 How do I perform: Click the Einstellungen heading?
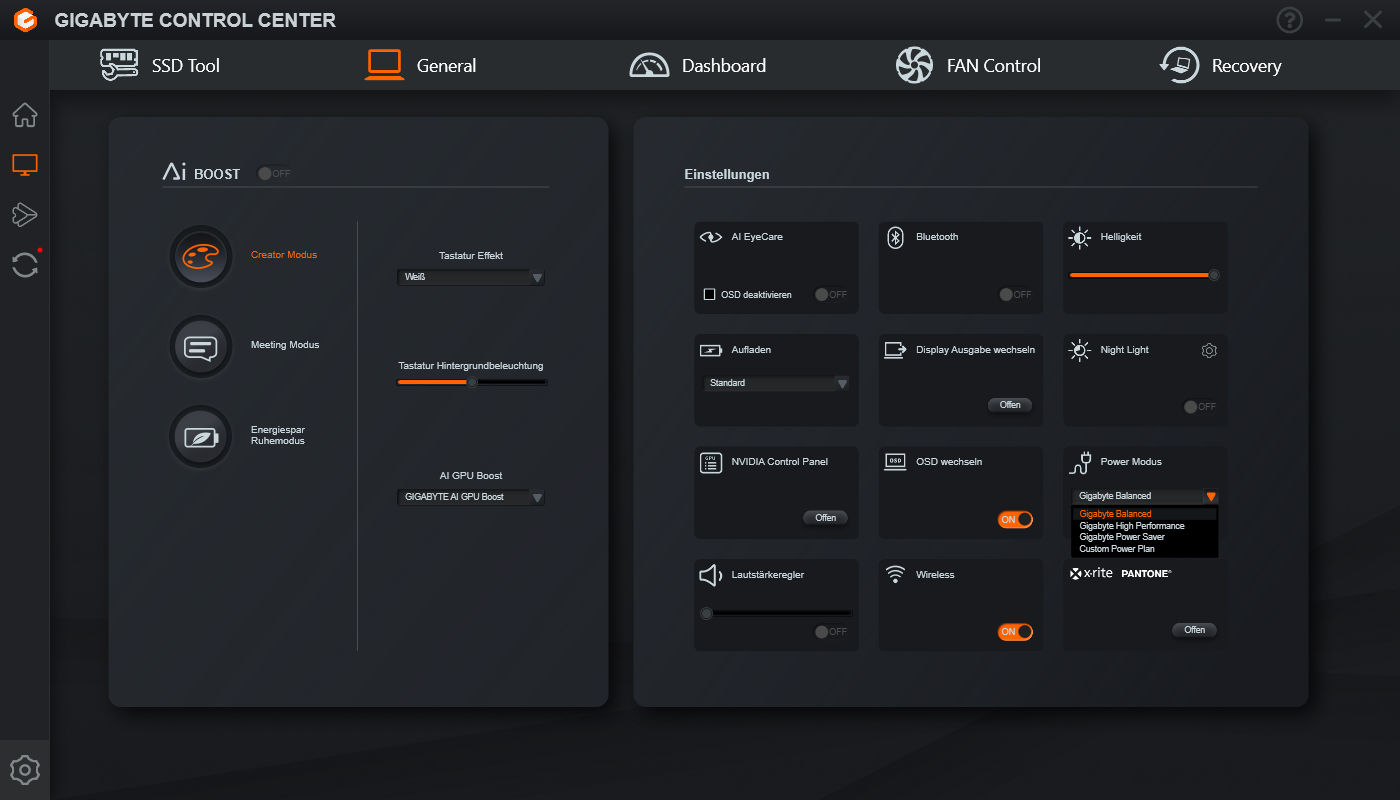coord(727,175)
